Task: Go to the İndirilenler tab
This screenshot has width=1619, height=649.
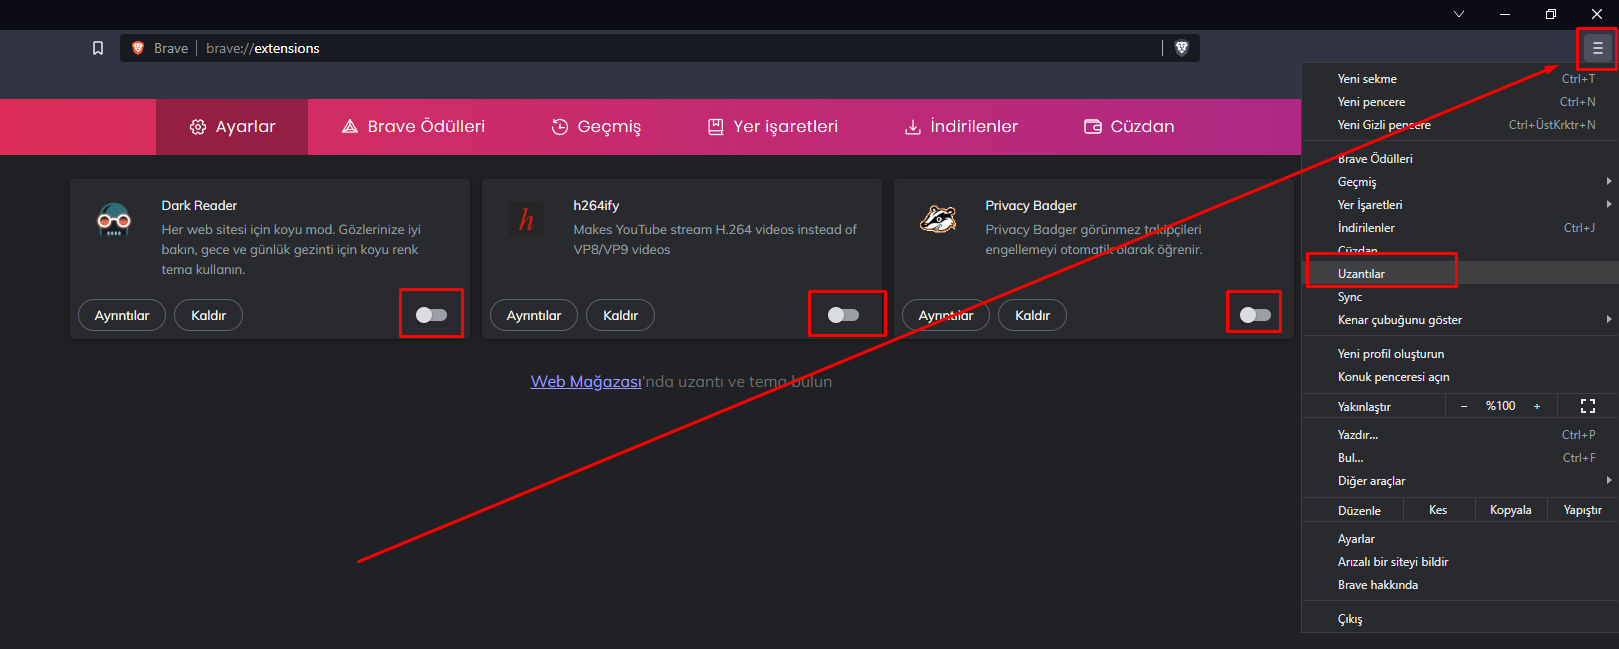Action: (x=961, y=127)
